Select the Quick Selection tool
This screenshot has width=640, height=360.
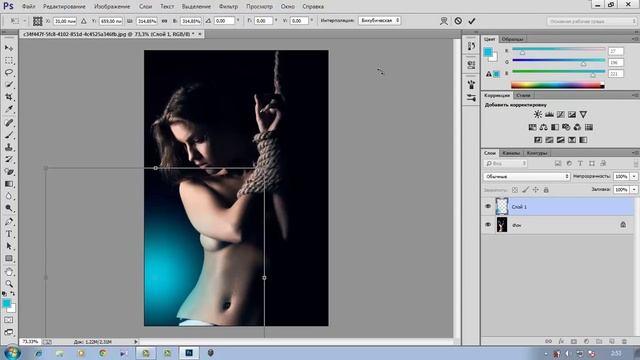click(x=9, y=85)
